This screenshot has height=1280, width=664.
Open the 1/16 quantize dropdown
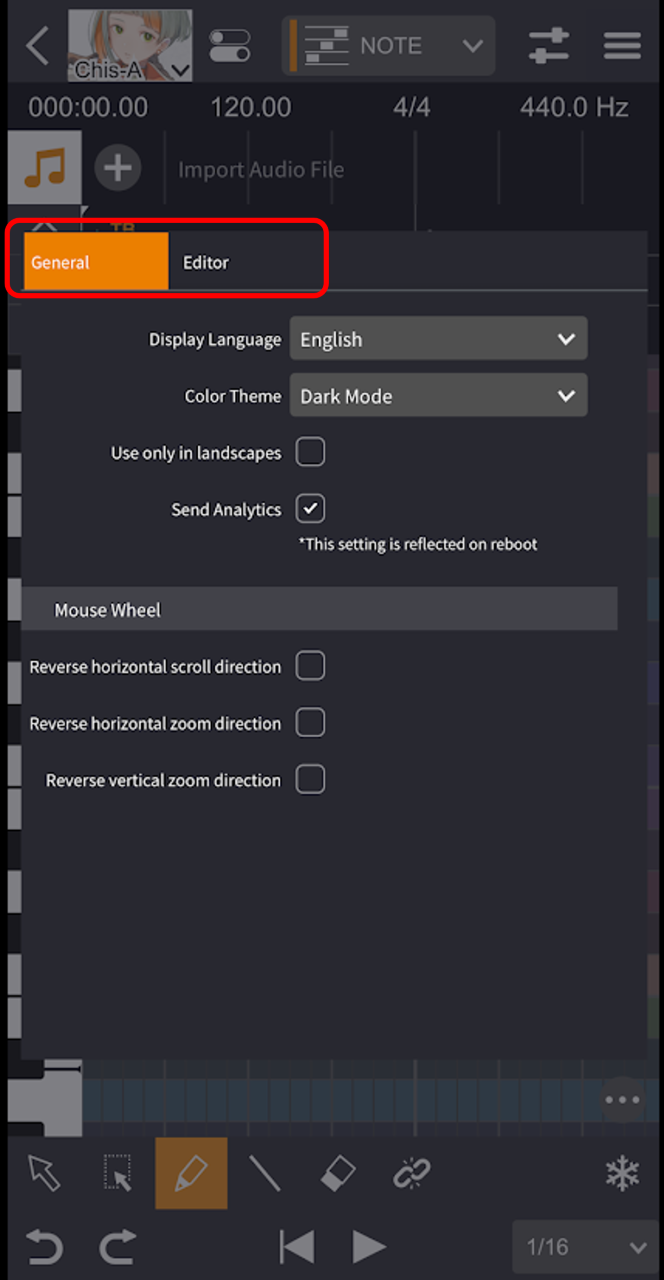(x=585, y=1247)
